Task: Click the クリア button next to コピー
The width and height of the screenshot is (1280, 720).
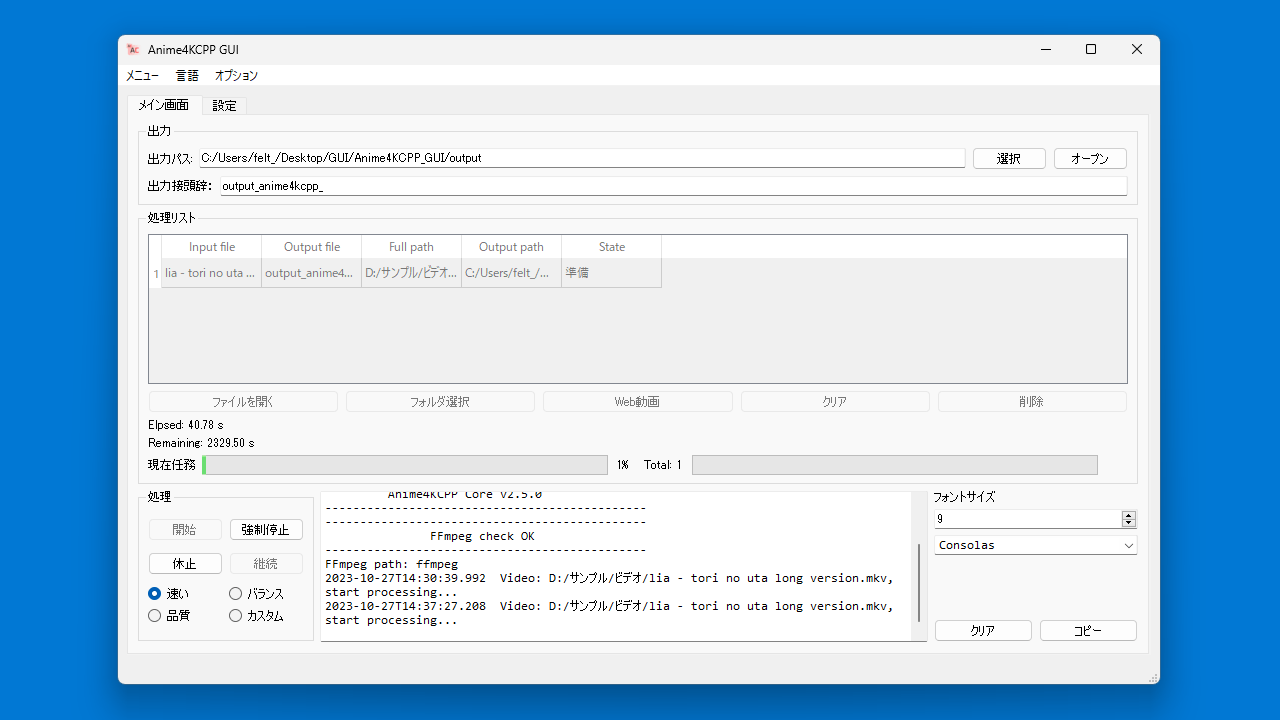Action: pos(983,631)
